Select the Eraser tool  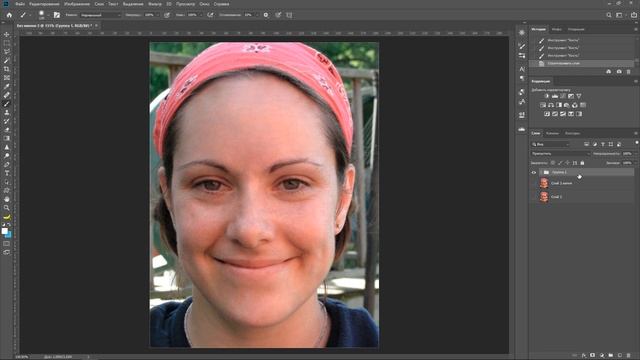pos(7,130)
